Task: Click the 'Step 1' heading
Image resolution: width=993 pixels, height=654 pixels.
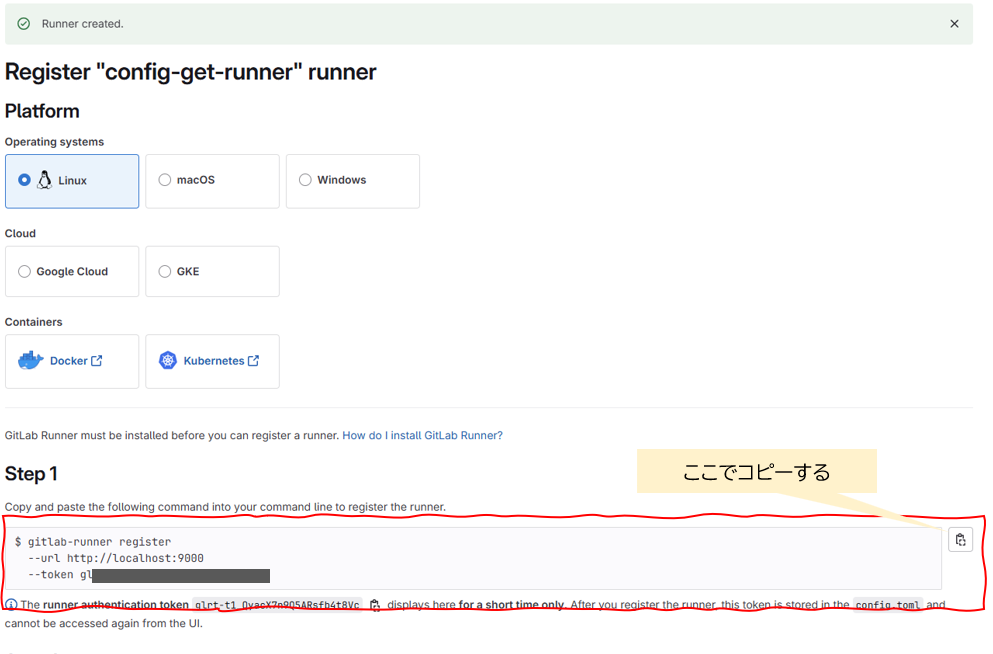Action: tap(31, 474)
